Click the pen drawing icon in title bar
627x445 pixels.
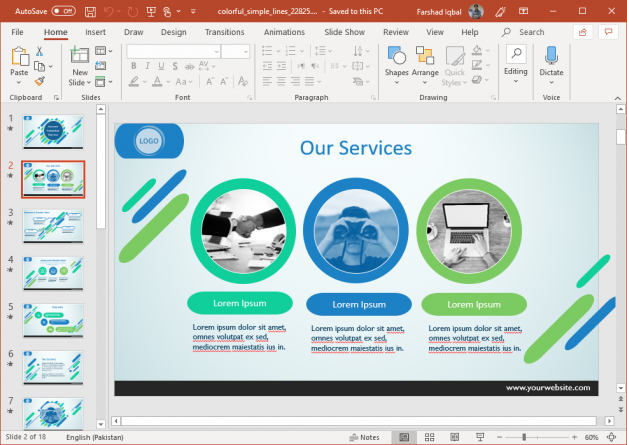click(x=500, y=12)
